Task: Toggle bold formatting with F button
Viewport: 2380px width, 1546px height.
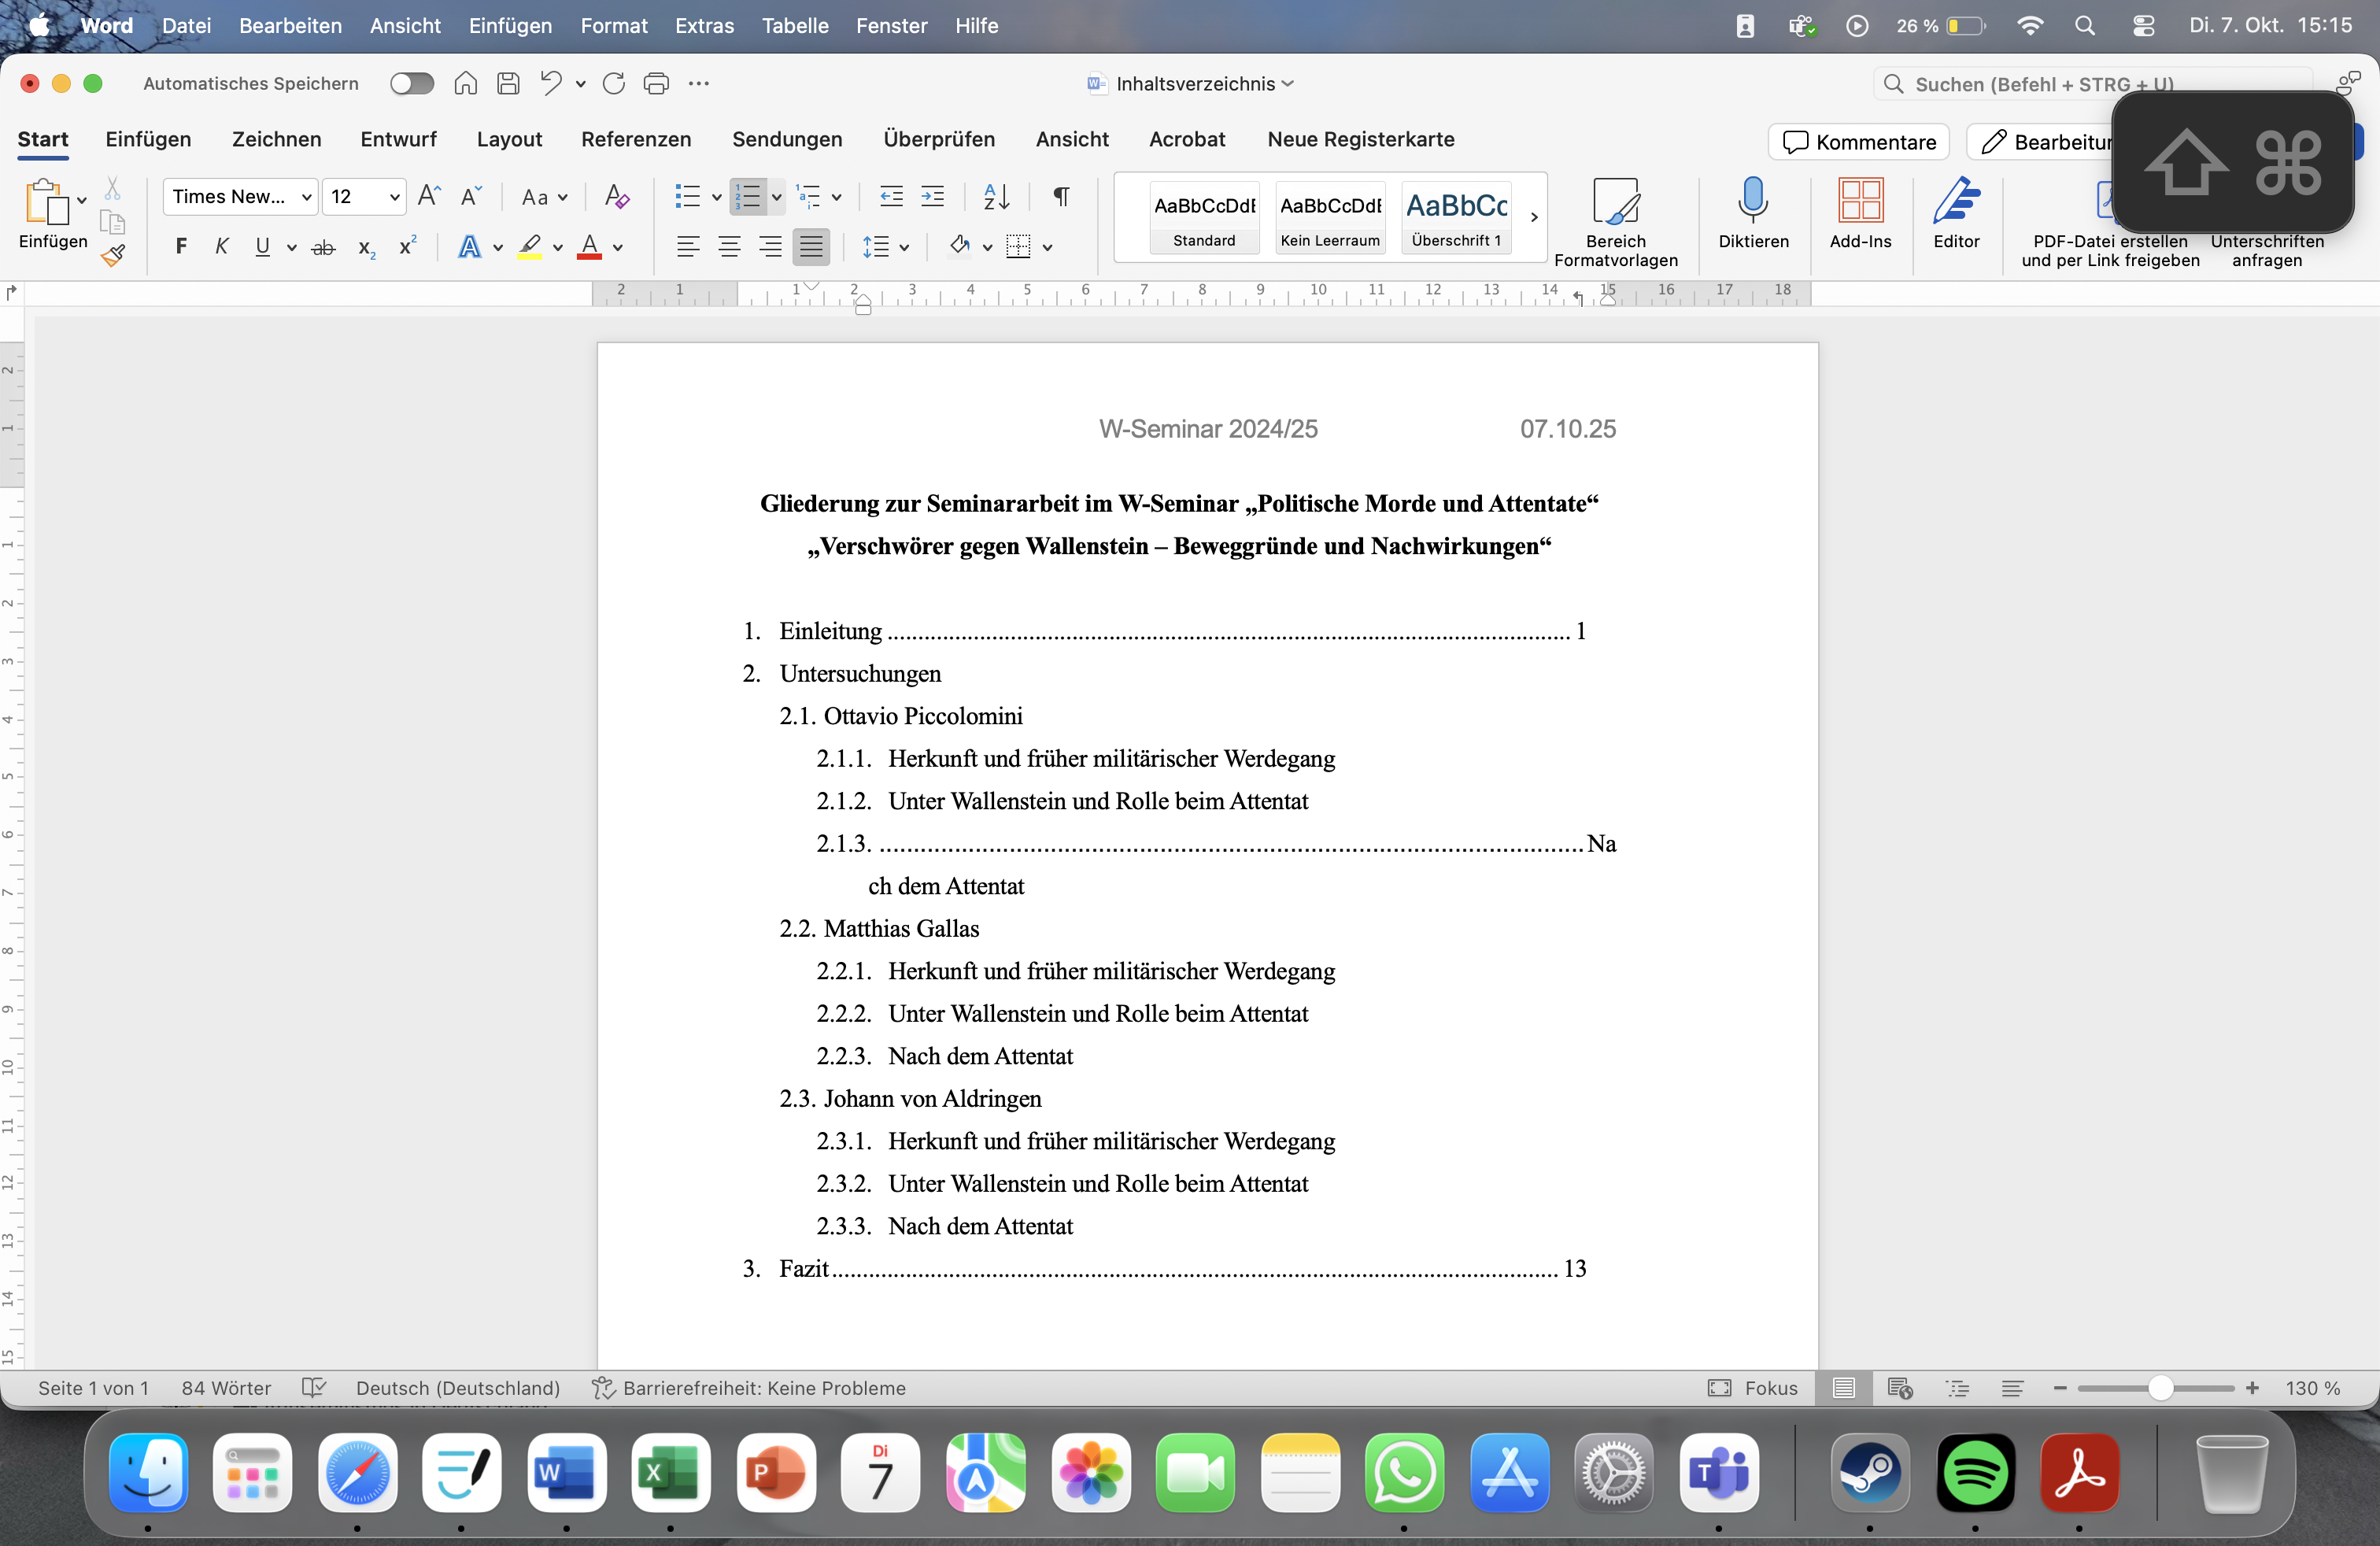Action: [181, 246]
